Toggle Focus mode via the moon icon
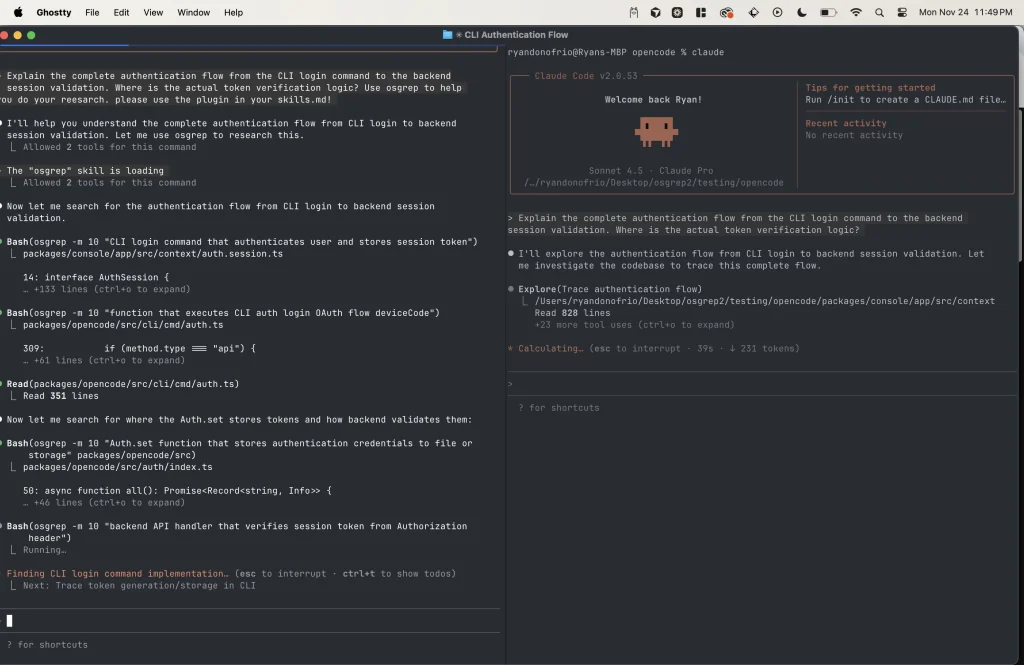The image size is (1024, 665). (800, 12)
